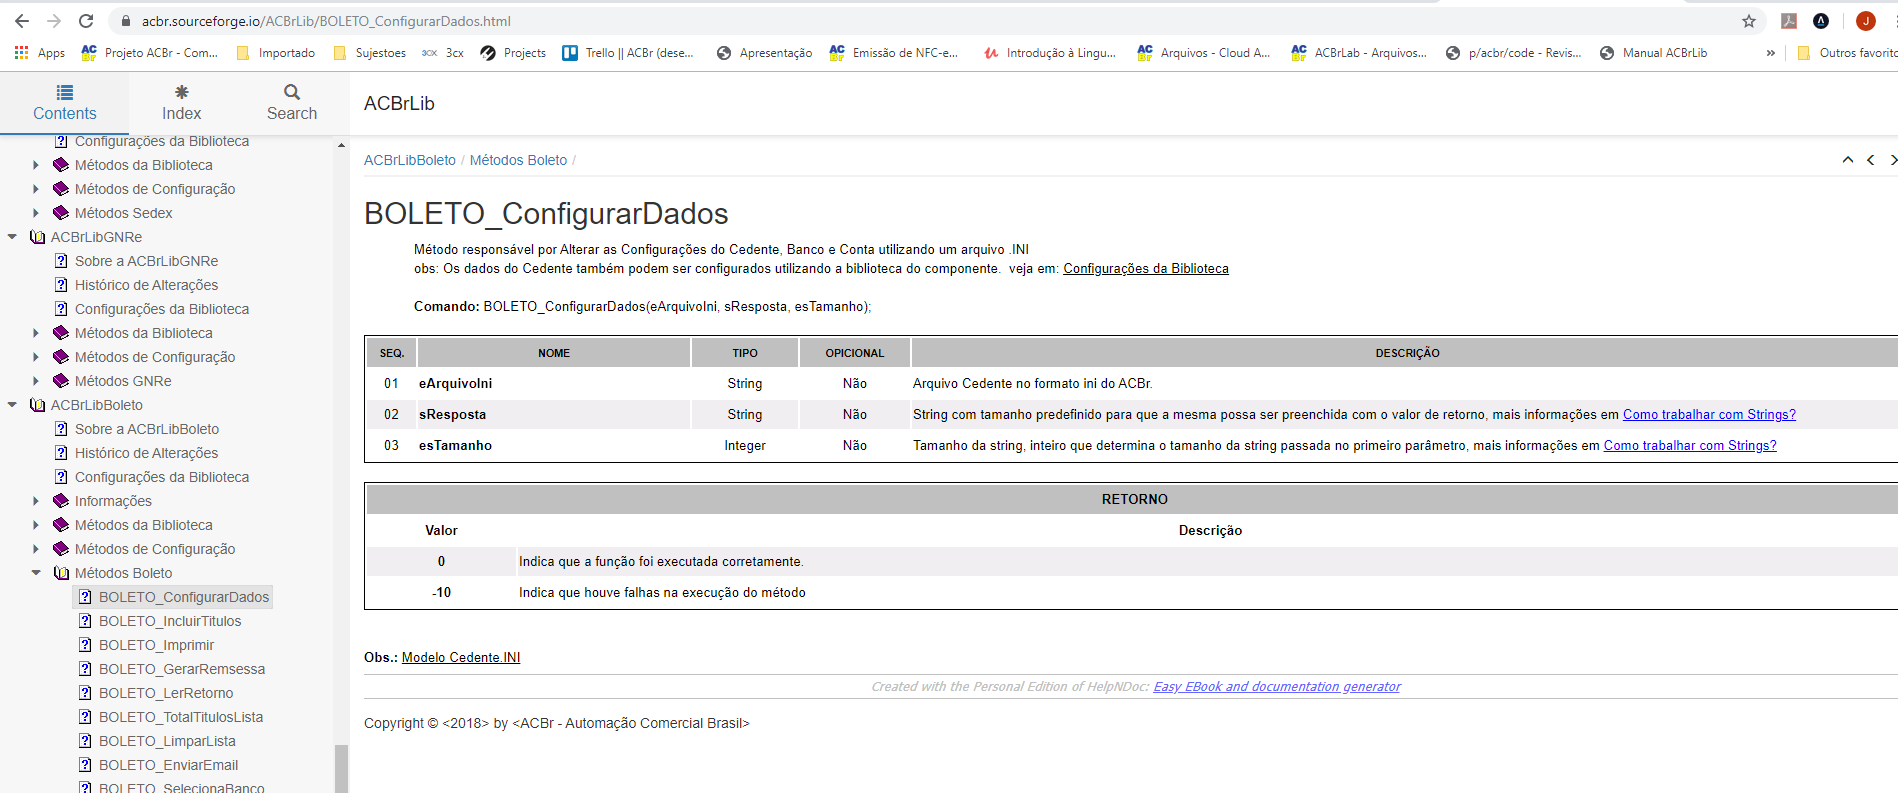Open the BOLETO_IncluirTitulos topic
The image size is (1898, 793).
tap(170, 621)
